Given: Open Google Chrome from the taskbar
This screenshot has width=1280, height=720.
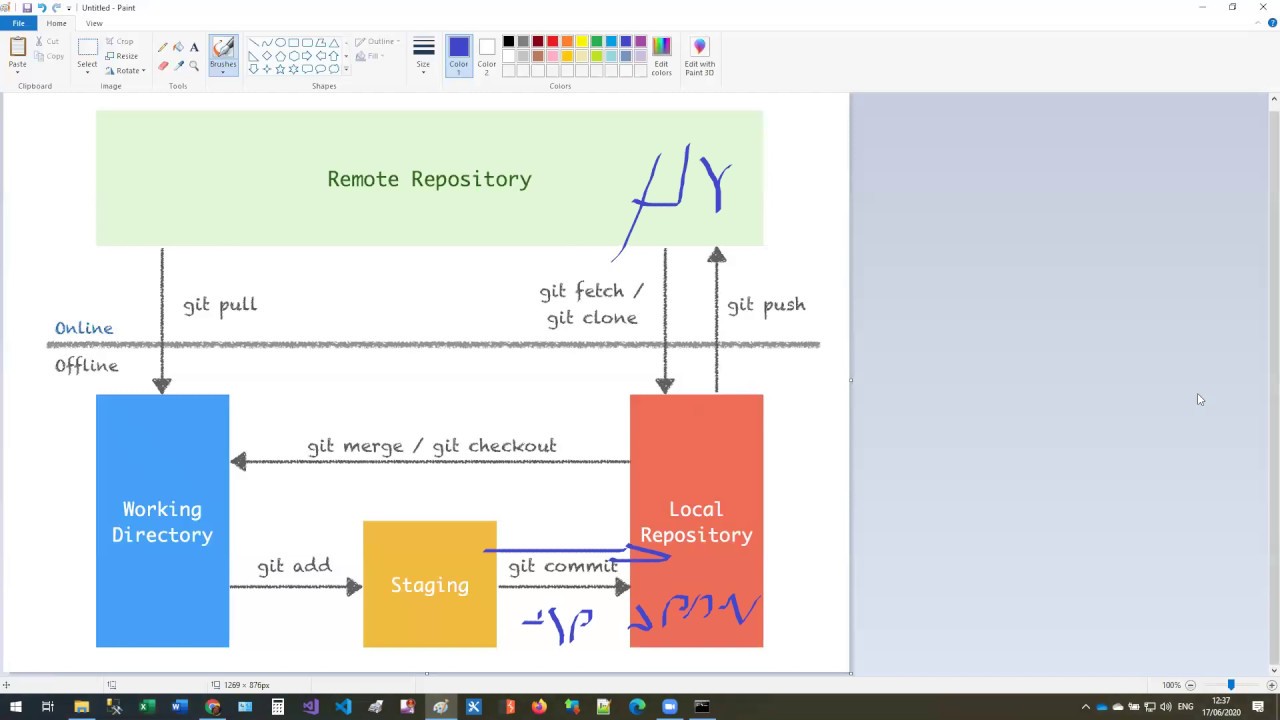Looking at the screenshot, I should click(x=212, y=707).
